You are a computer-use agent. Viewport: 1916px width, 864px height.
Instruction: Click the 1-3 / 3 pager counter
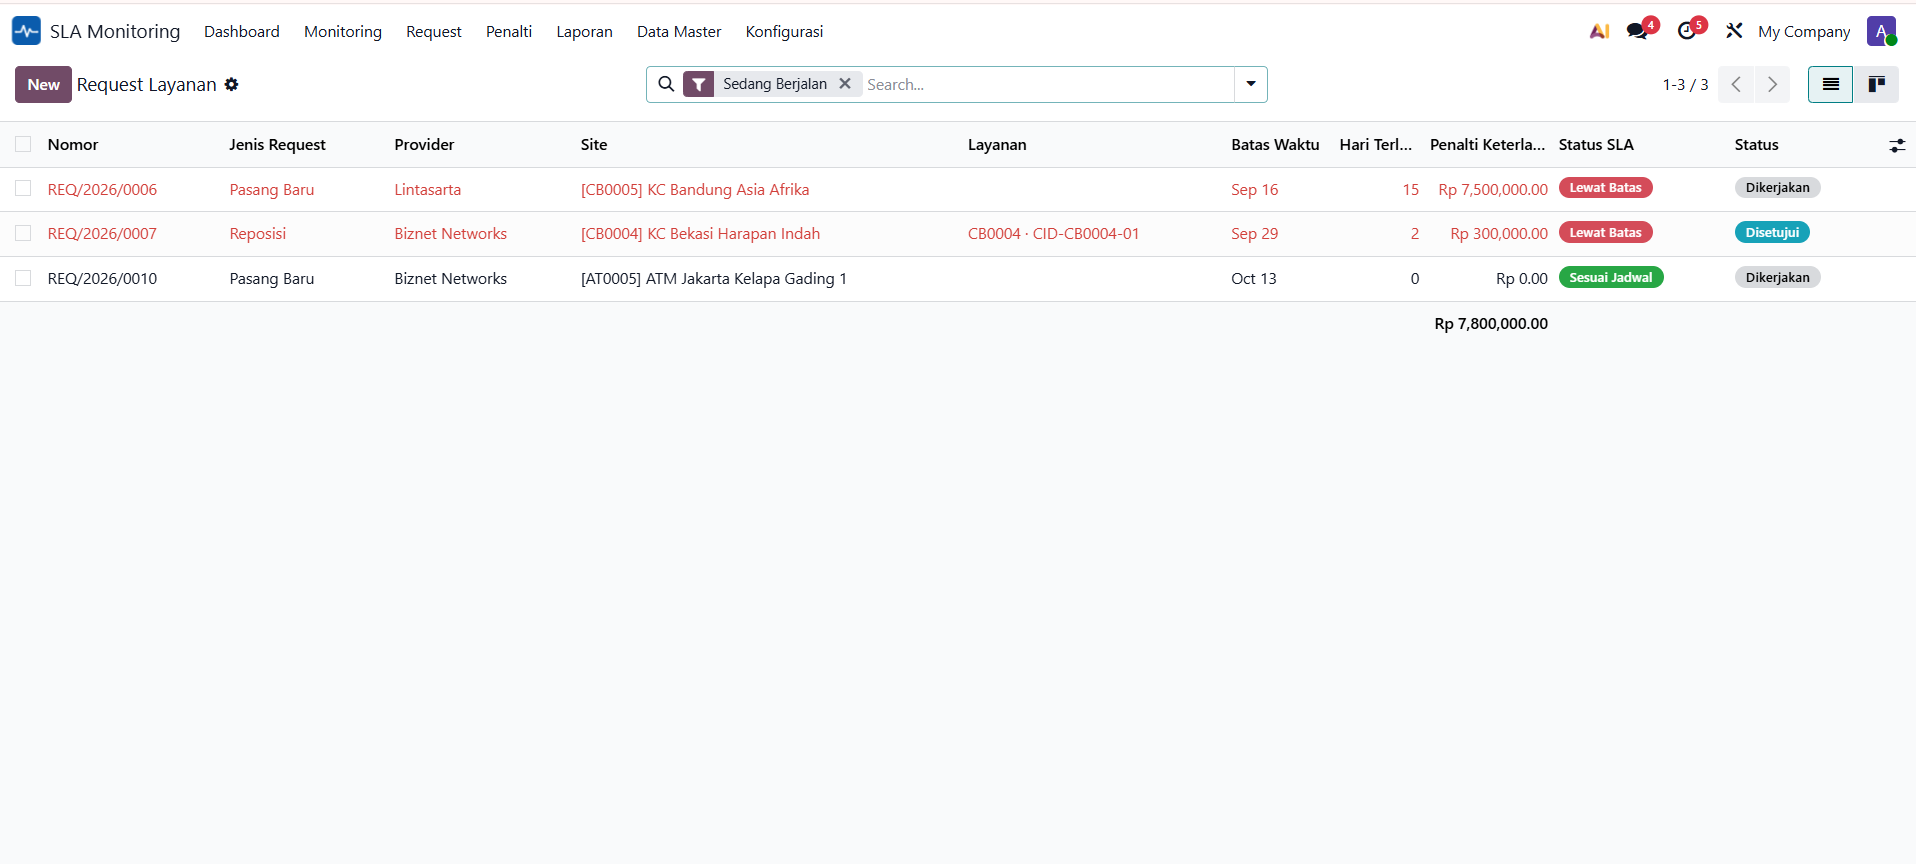[1685, 85]
